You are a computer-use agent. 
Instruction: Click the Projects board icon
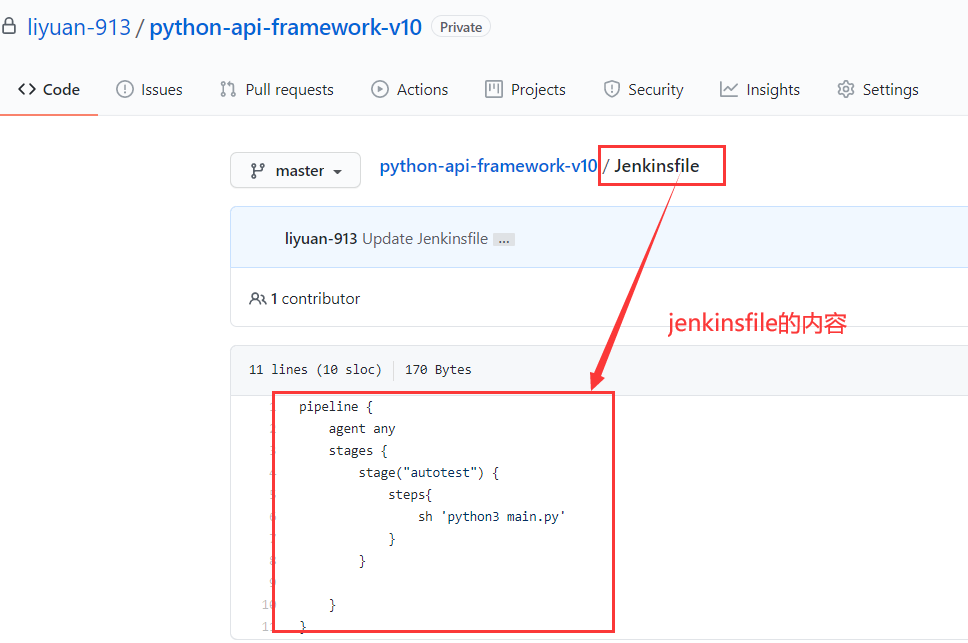(x=494, y=89)
